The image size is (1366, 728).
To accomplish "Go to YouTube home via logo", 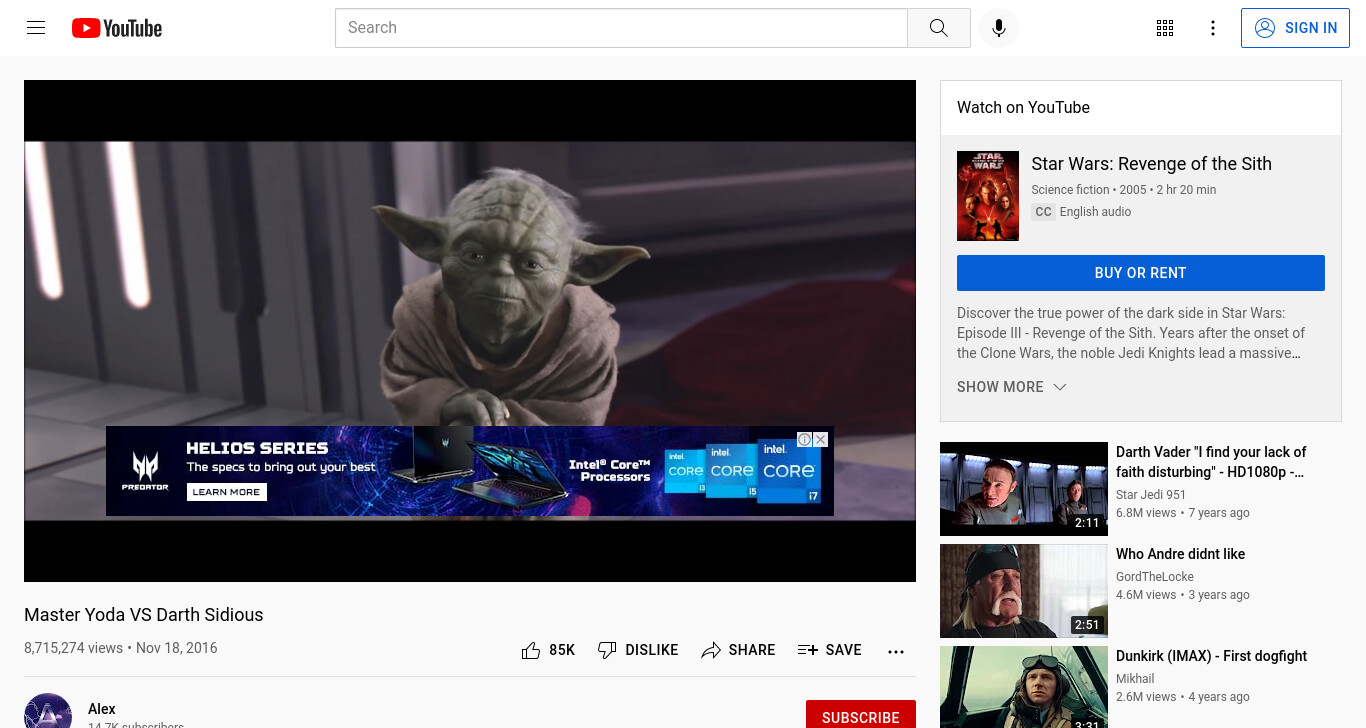I will pos(117,28).
